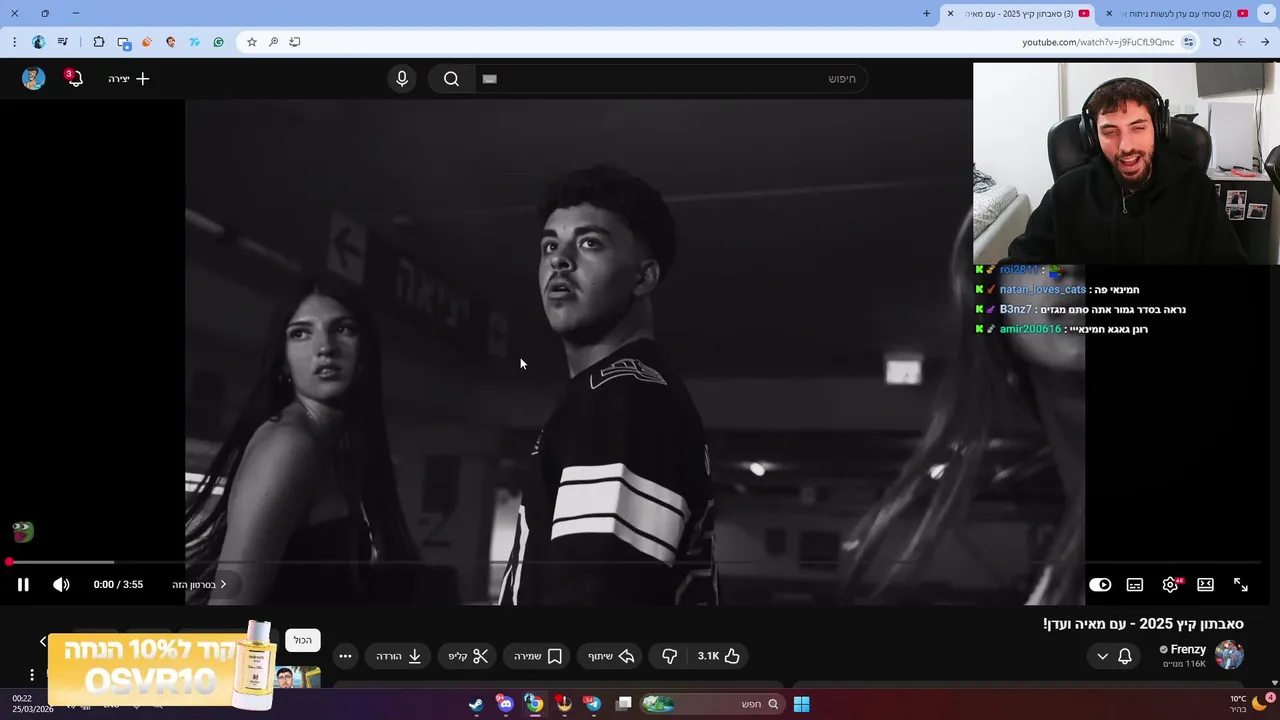
Task: Open amir200616 chat username
Action: (1030, 329)
